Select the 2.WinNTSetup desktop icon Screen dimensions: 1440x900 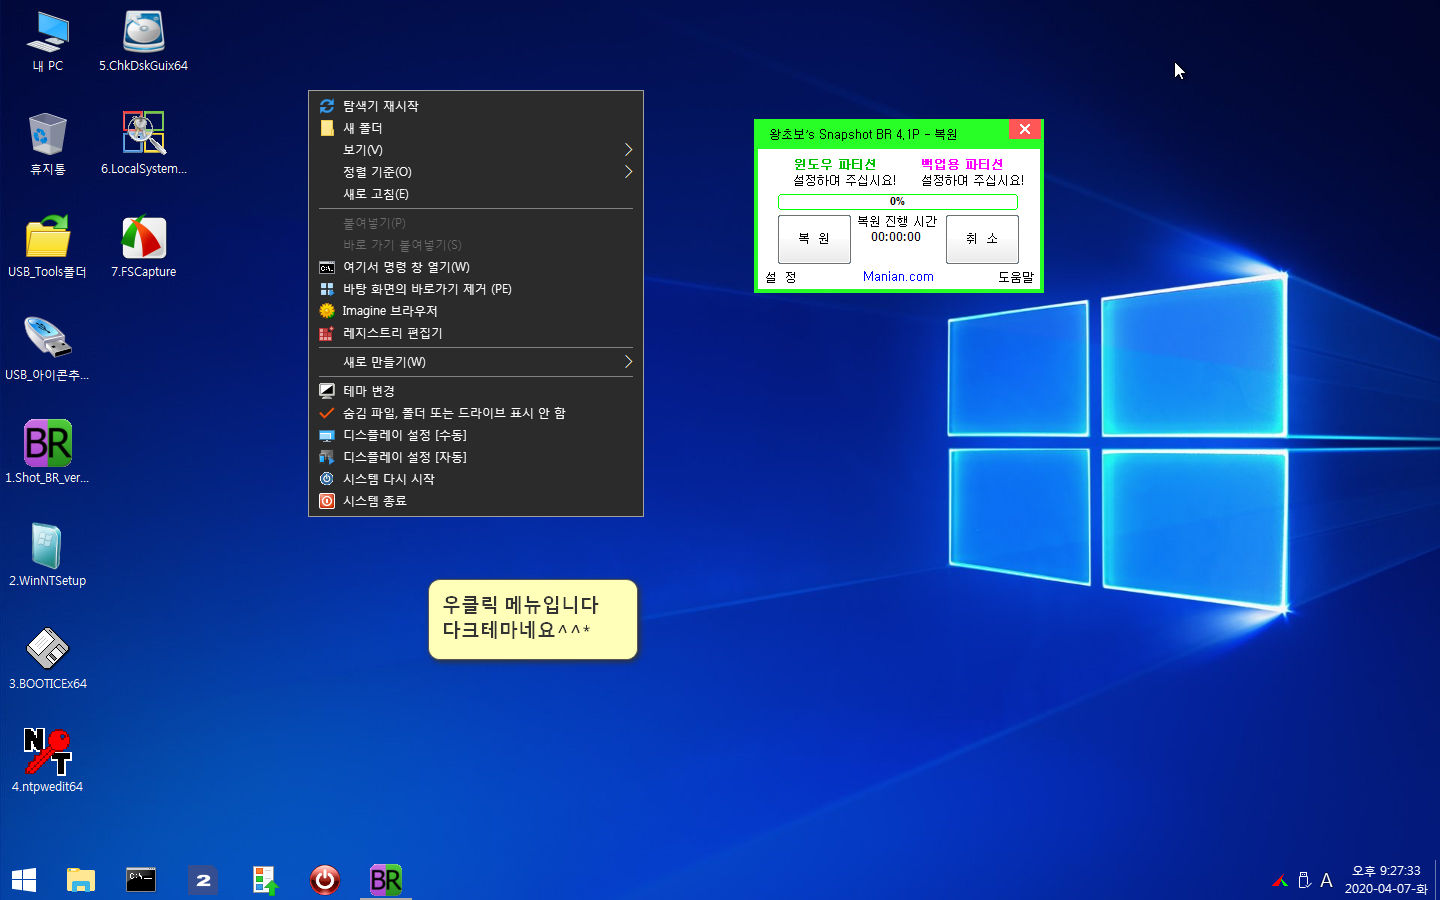(x=48, y=555)
